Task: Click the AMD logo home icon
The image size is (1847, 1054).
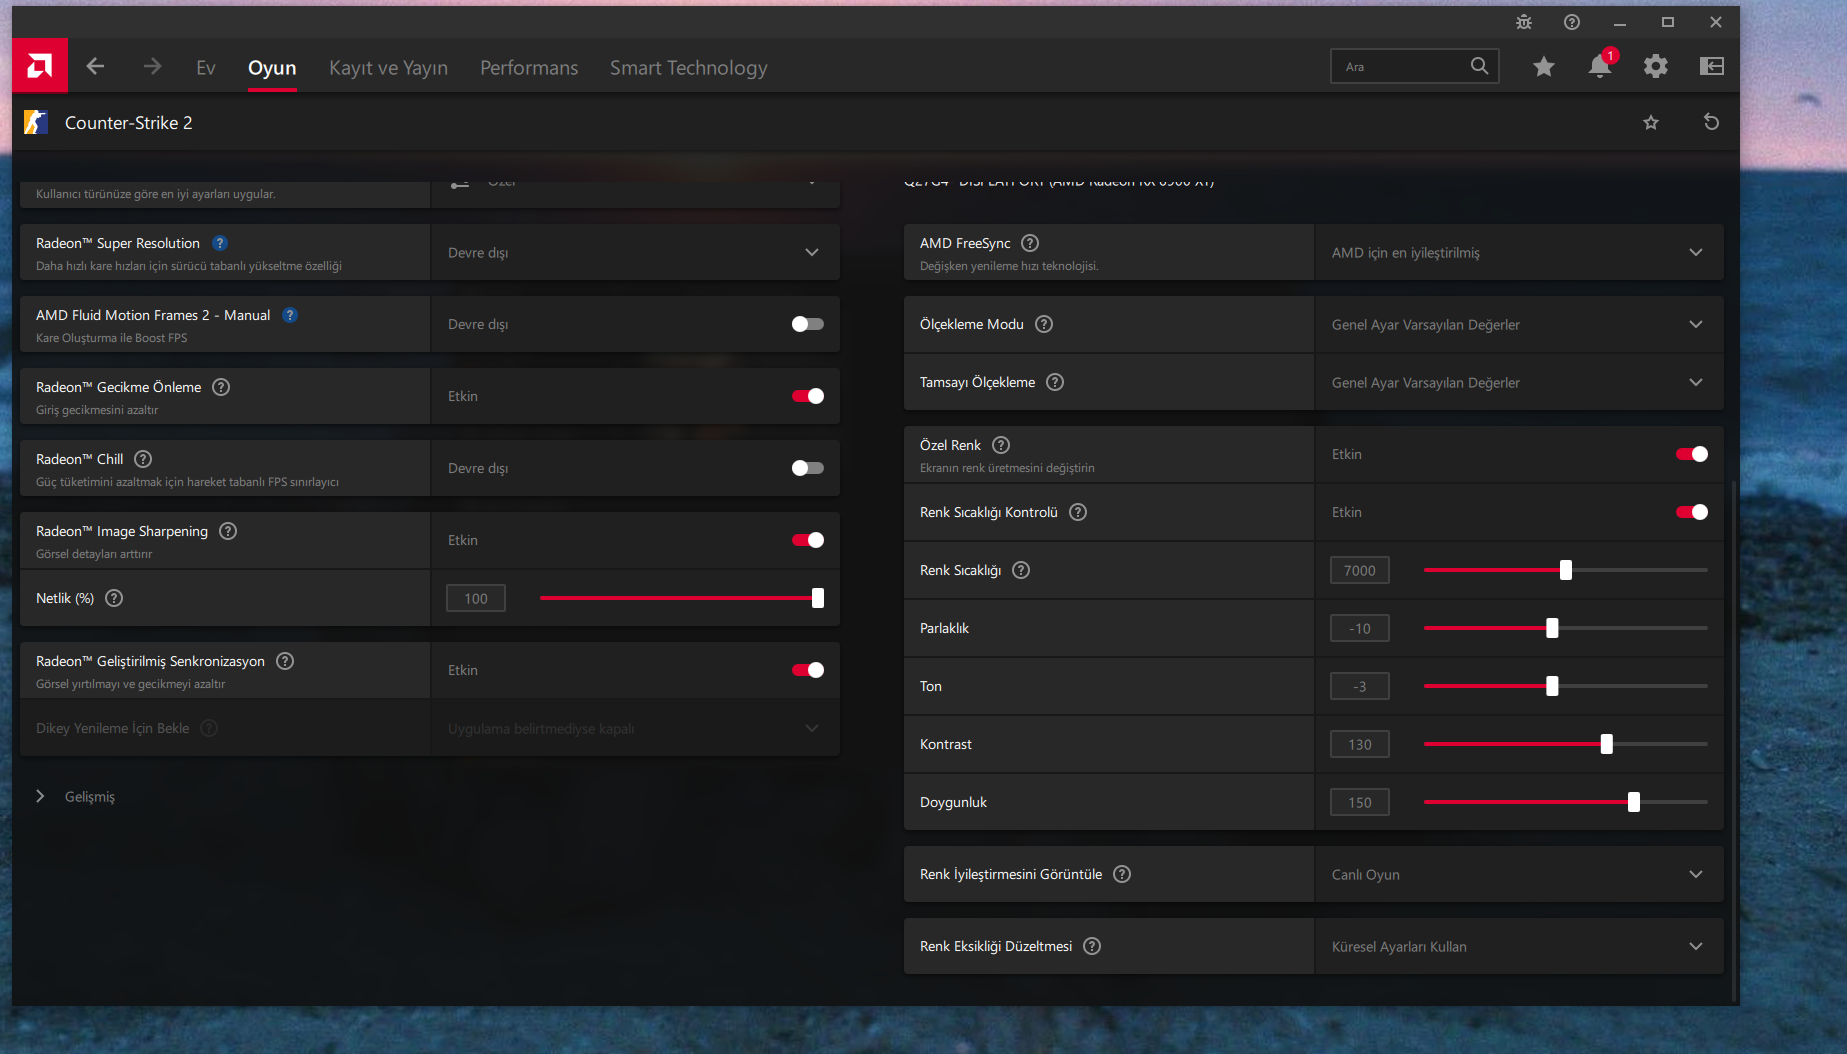Action: point(40,66)
